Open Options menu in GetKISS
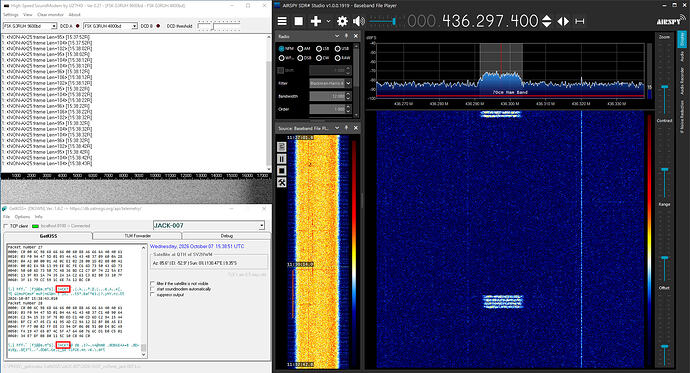Image resolution: width=690 pixels, height=373 pixels. pos(22,217)
